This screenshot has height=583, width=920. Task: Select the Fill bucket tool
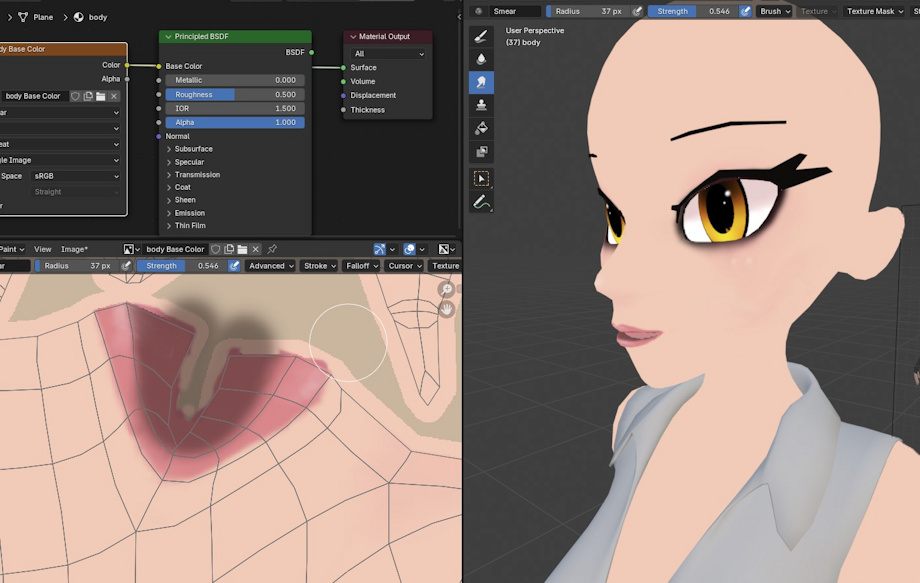click(x=481, y=129)
